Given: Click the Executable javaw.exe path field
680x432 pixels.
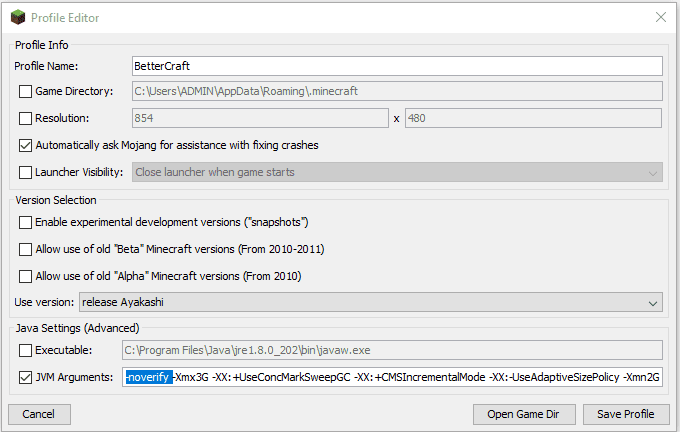Looking at the screenshot, I should pos(392,350).
